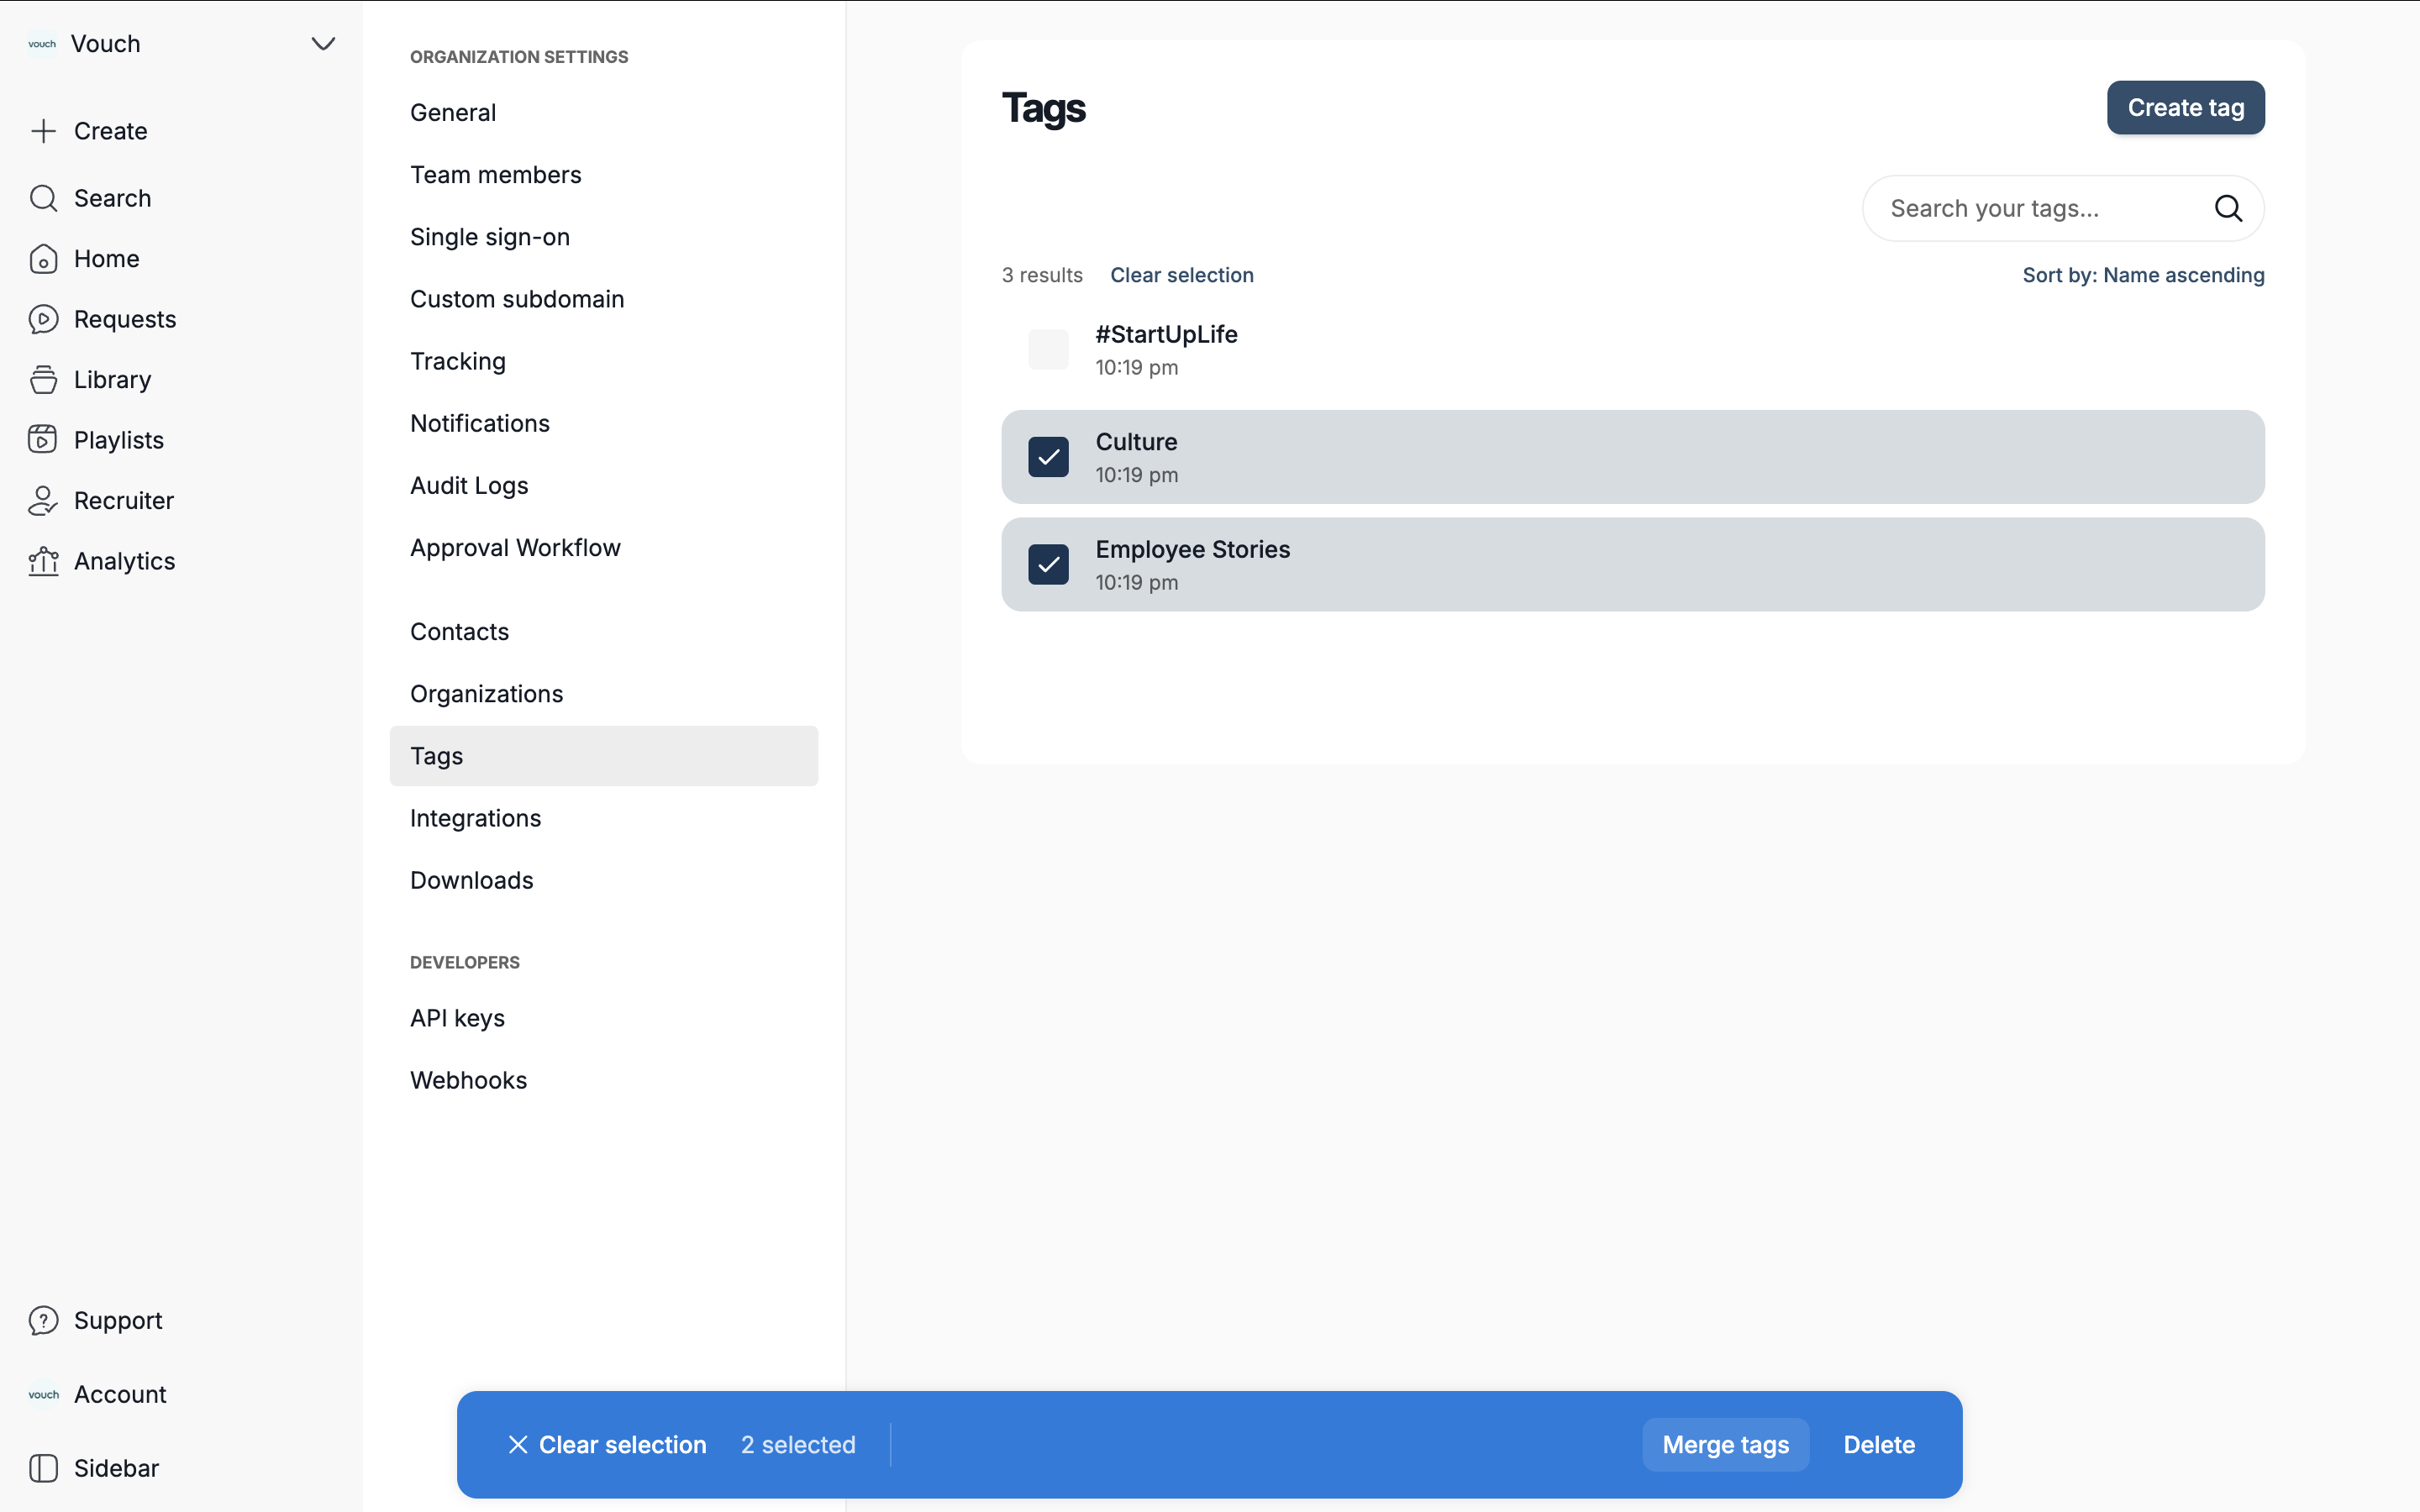Expand the Vouch workspace dropdown chevron

coord(323,44)
